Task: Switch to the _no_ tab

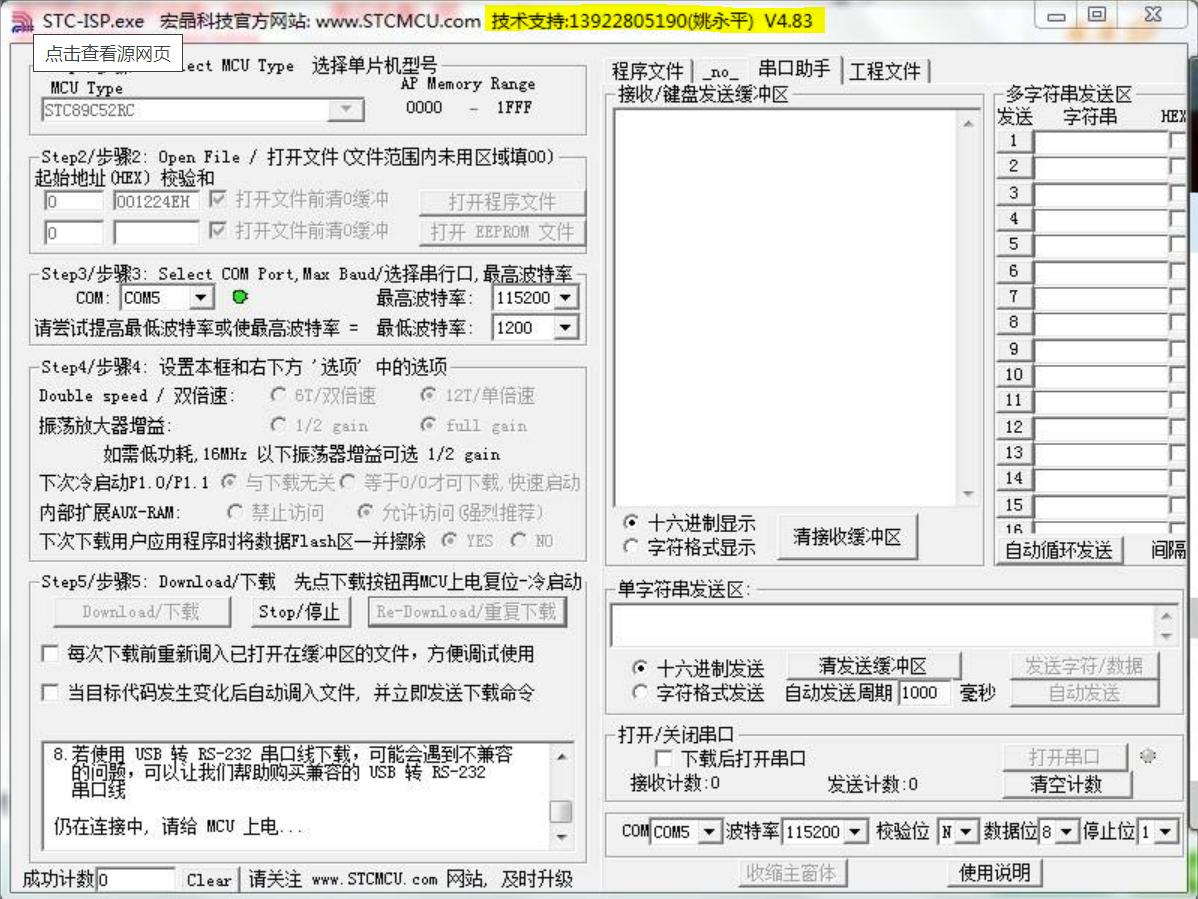Action: [720, 72]
